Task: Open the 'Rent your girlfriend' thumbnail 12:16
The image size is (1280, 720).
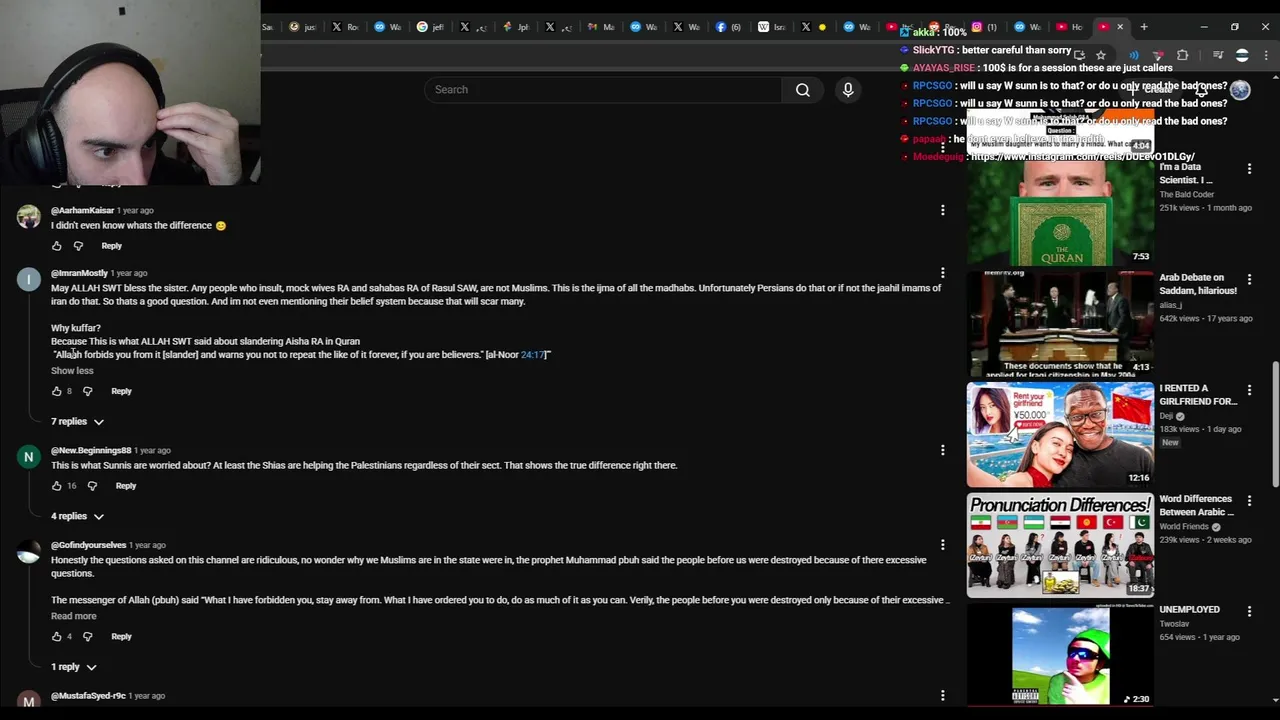Action: pyautogui.click(x=1060, y=434)
